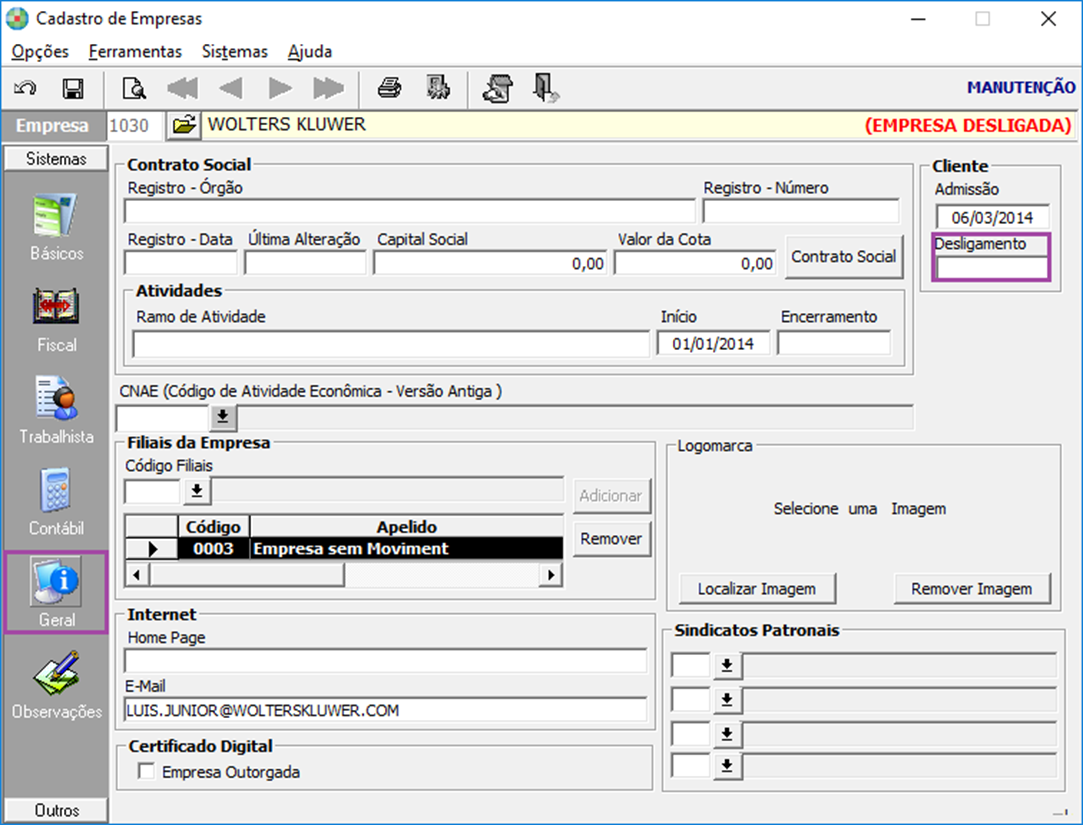Open the Ferramentas menu

(135, 52)
